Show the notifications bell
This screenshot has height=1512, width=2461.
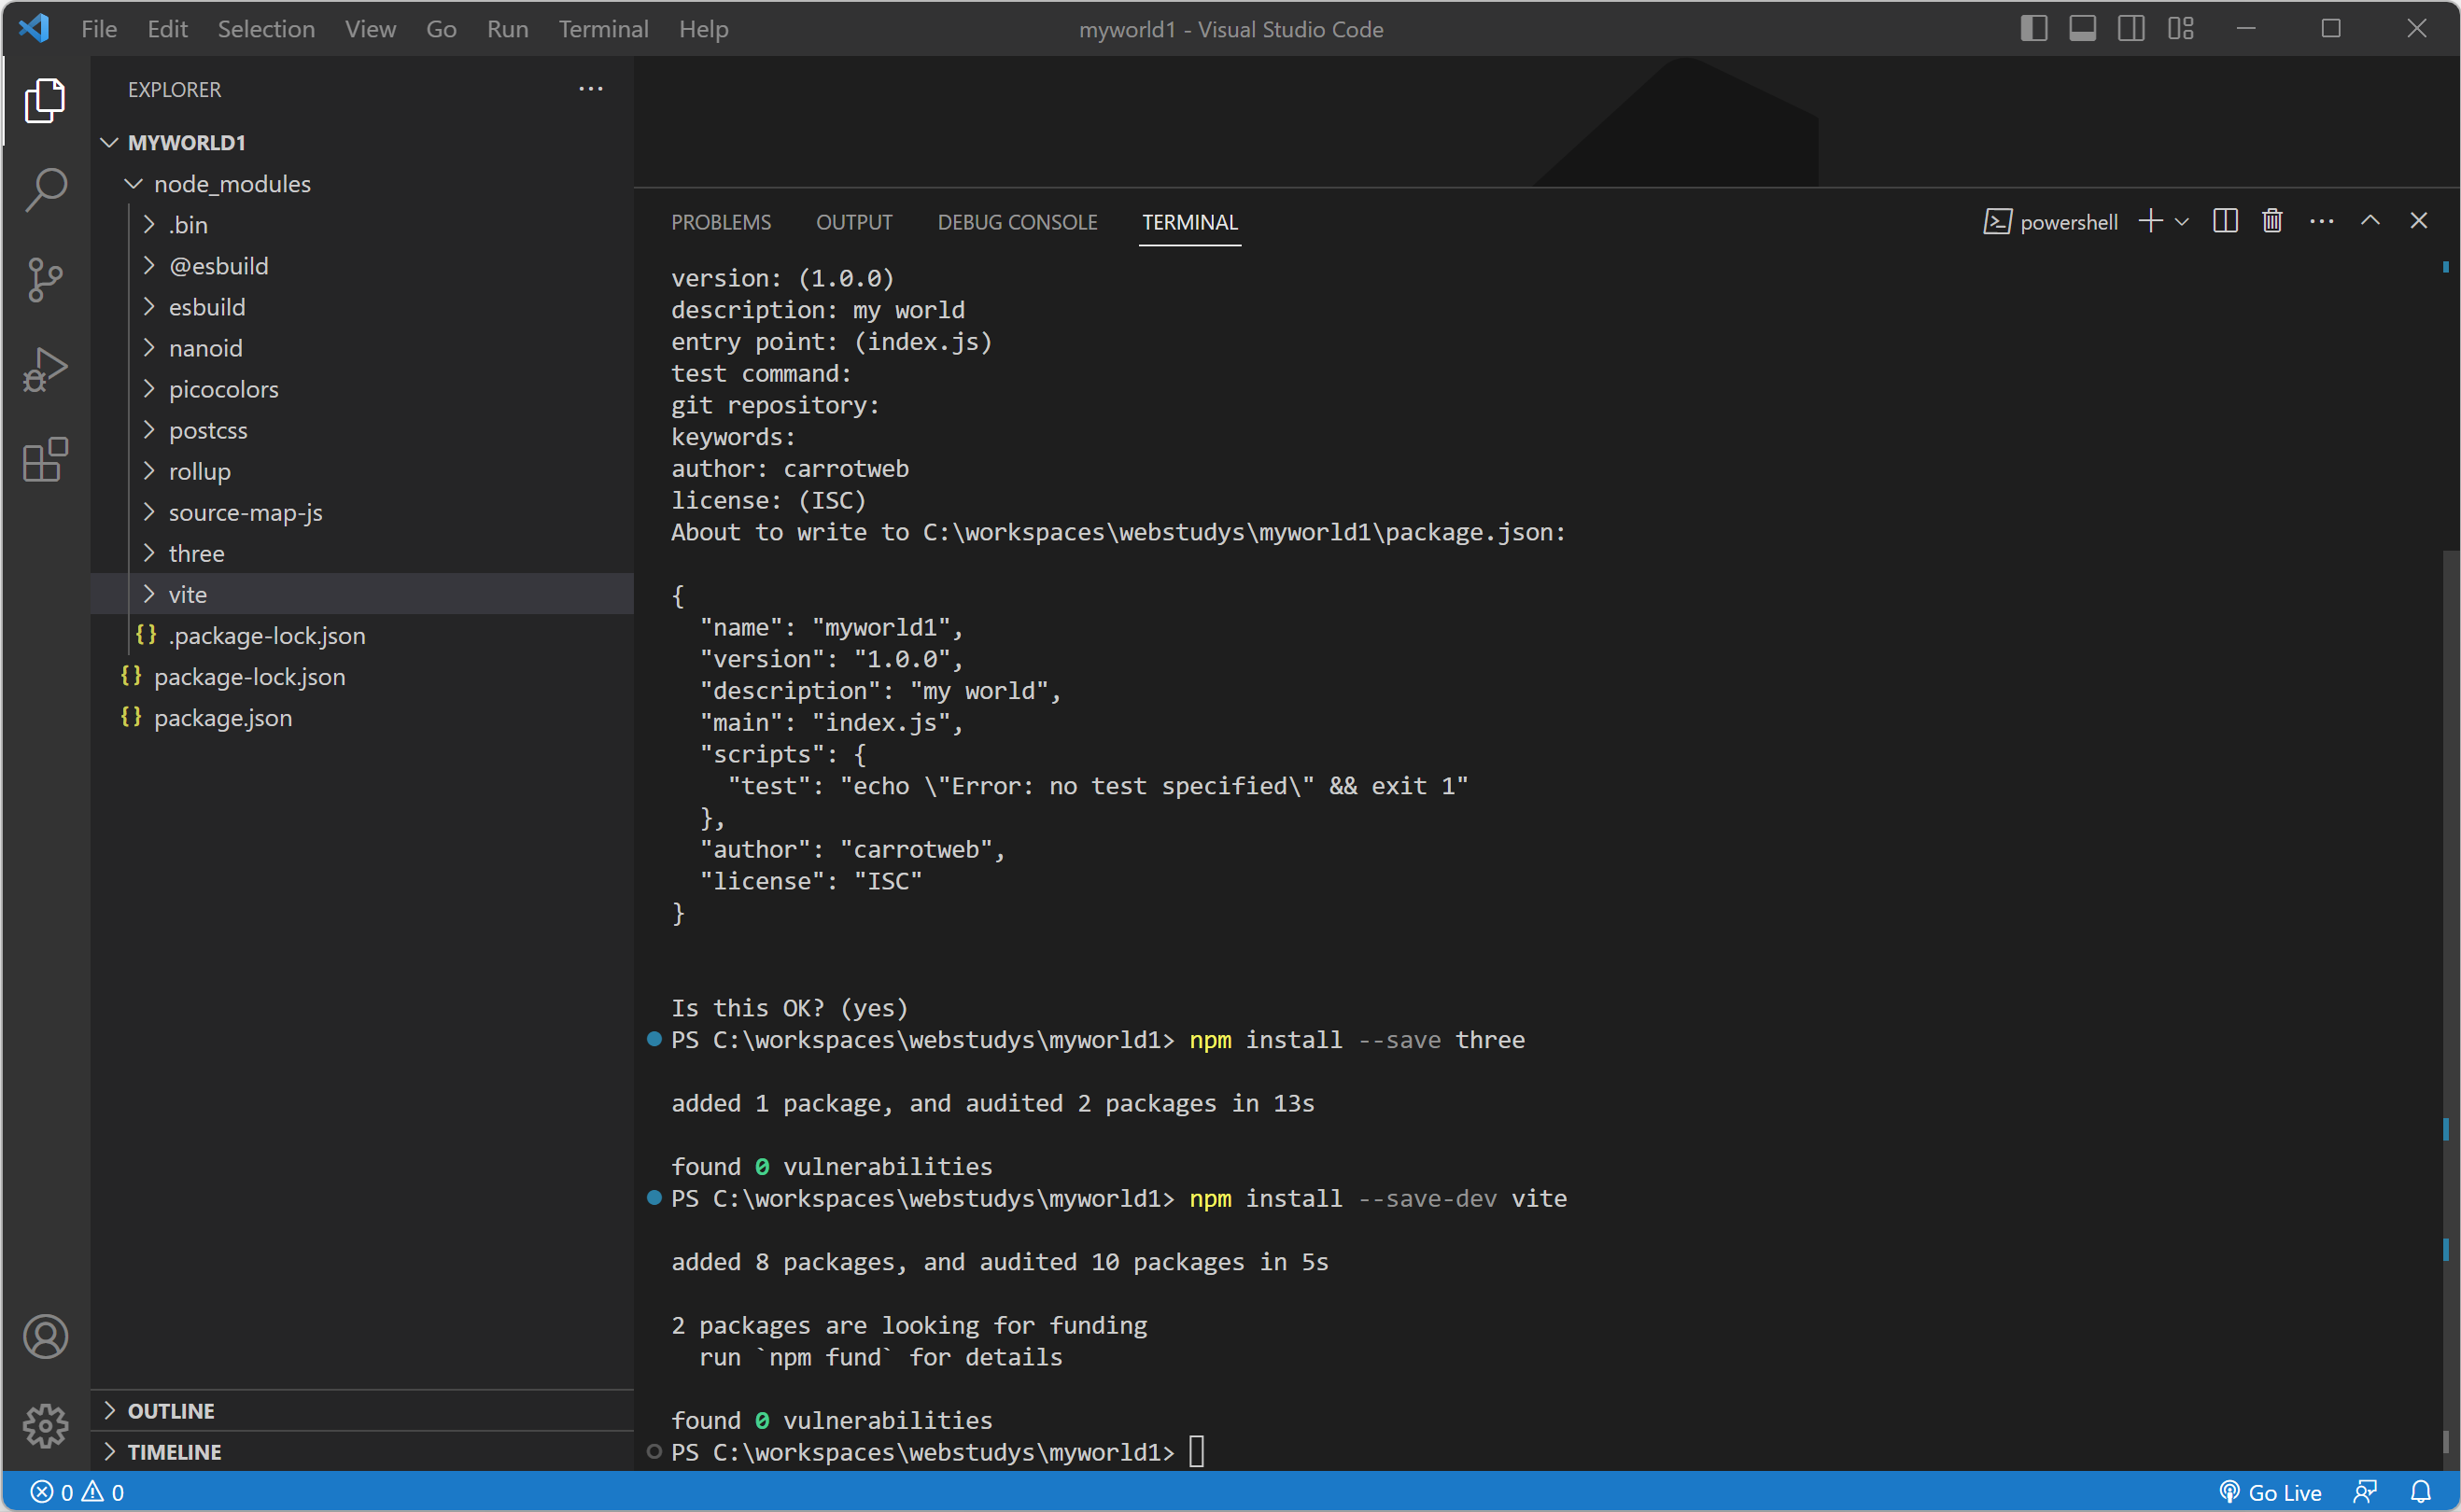click(2420, 1492)
